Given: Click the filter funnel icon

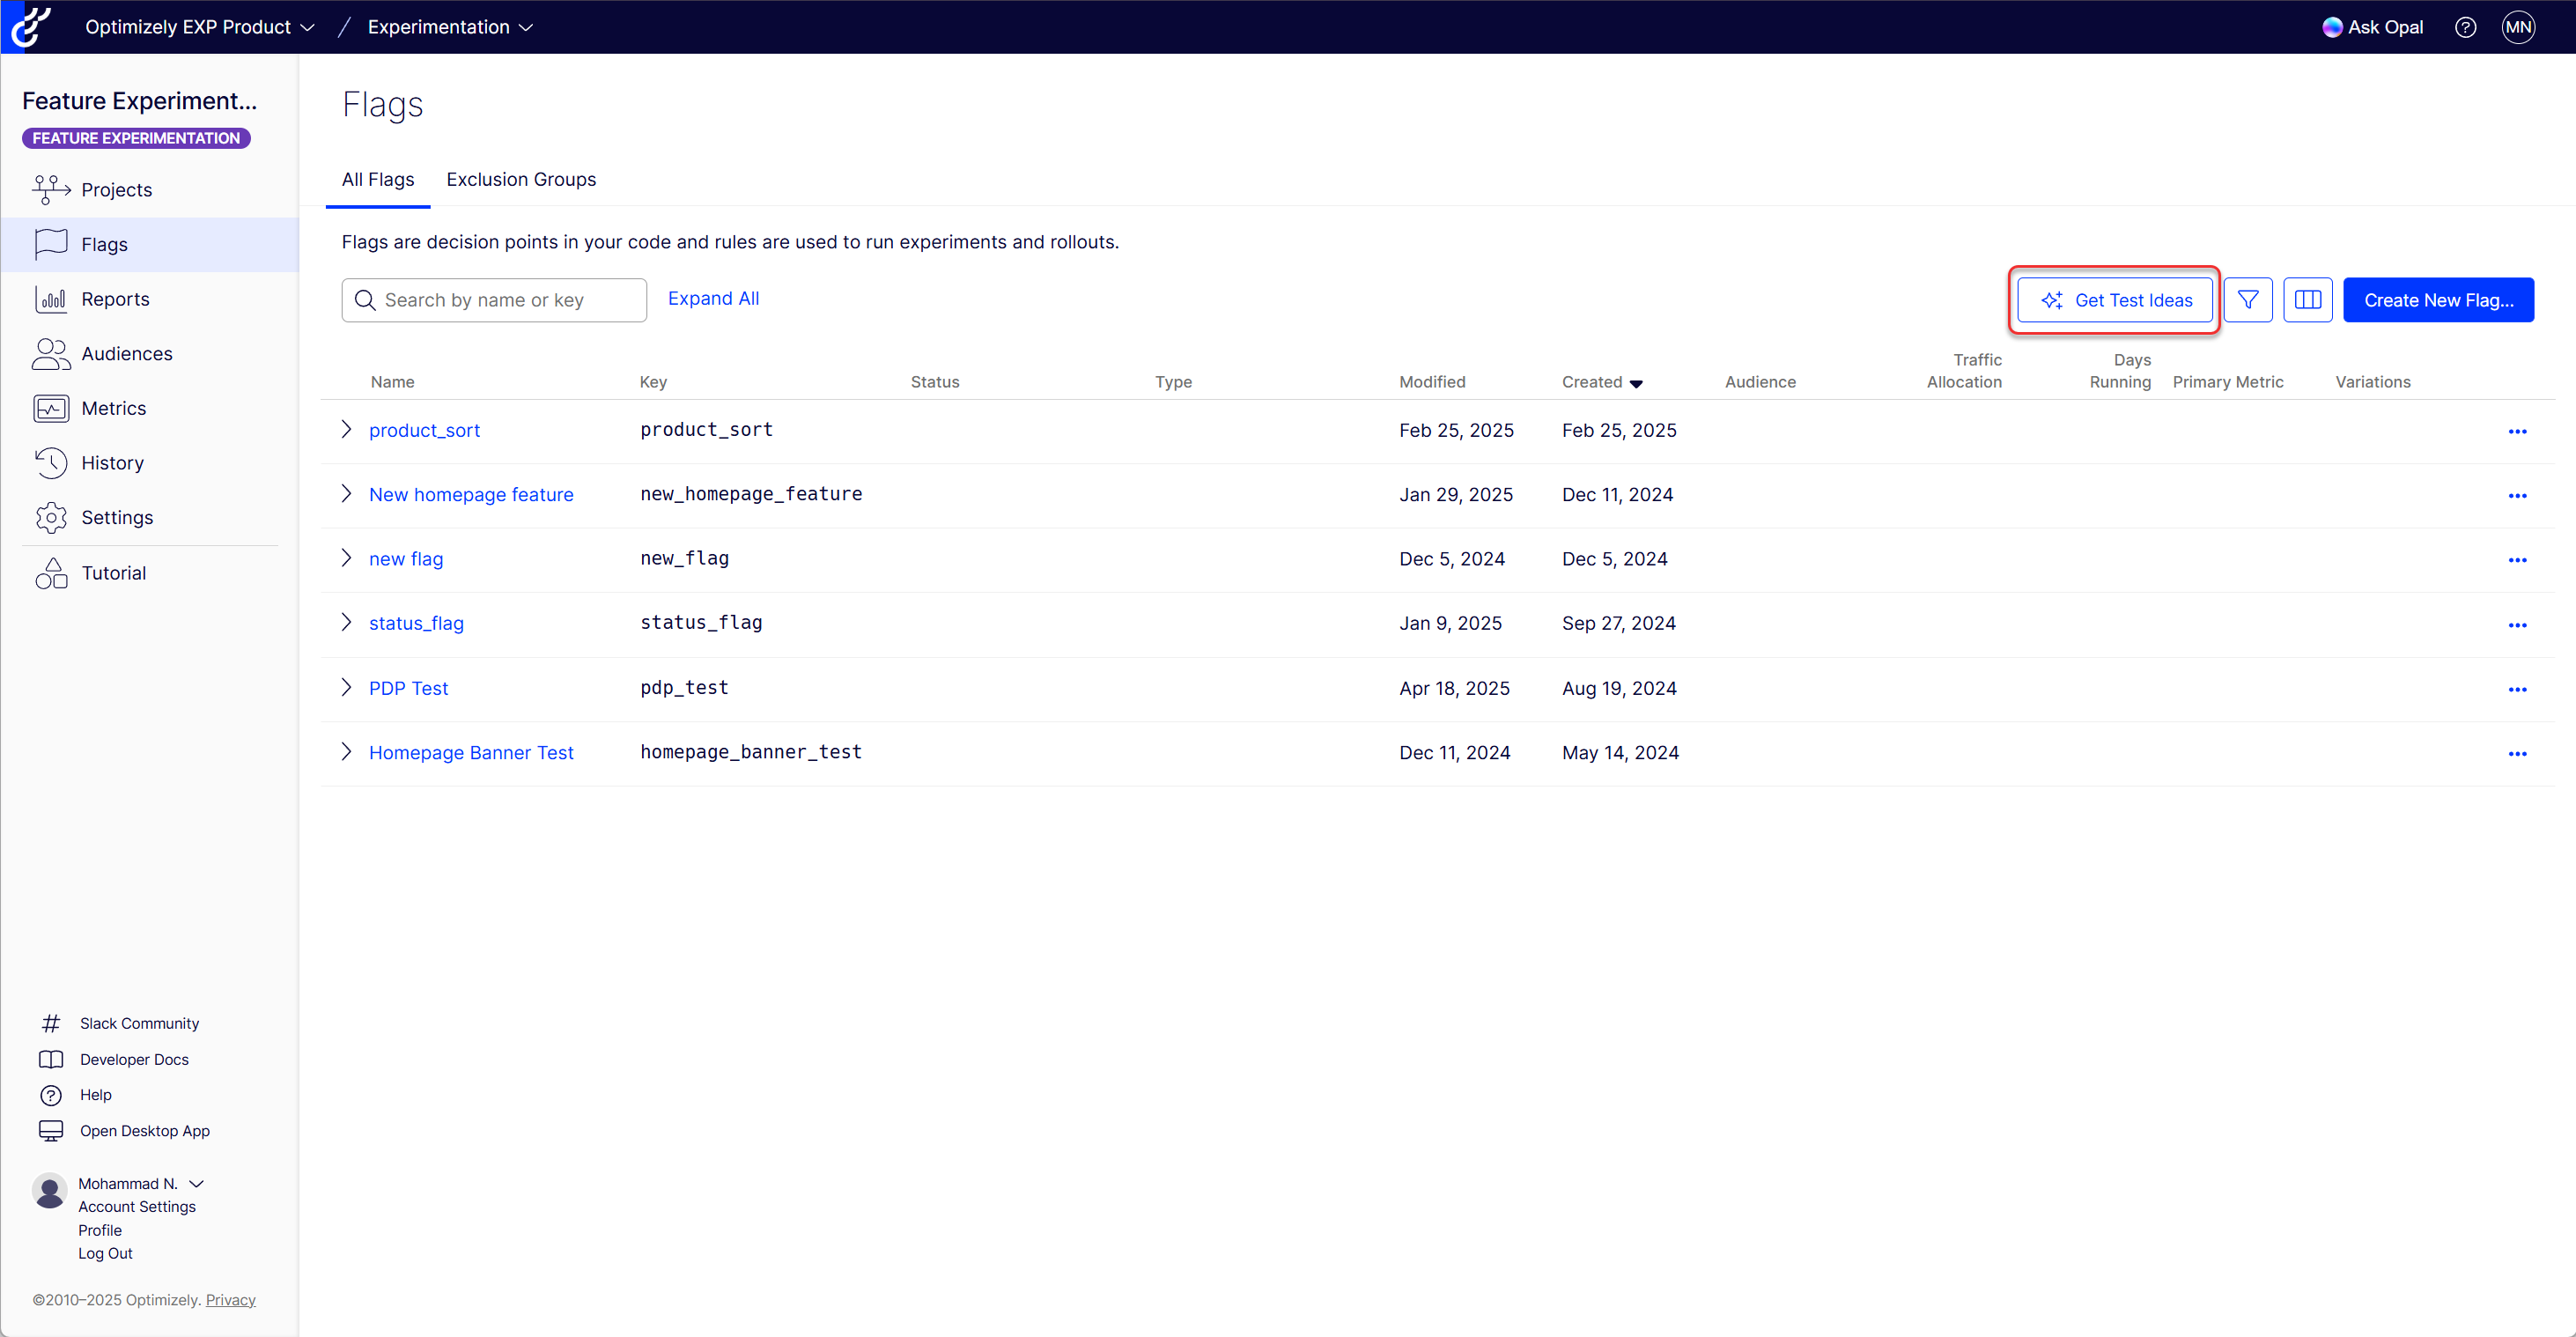Looking at the screenshot, I should click(2247, 300).
